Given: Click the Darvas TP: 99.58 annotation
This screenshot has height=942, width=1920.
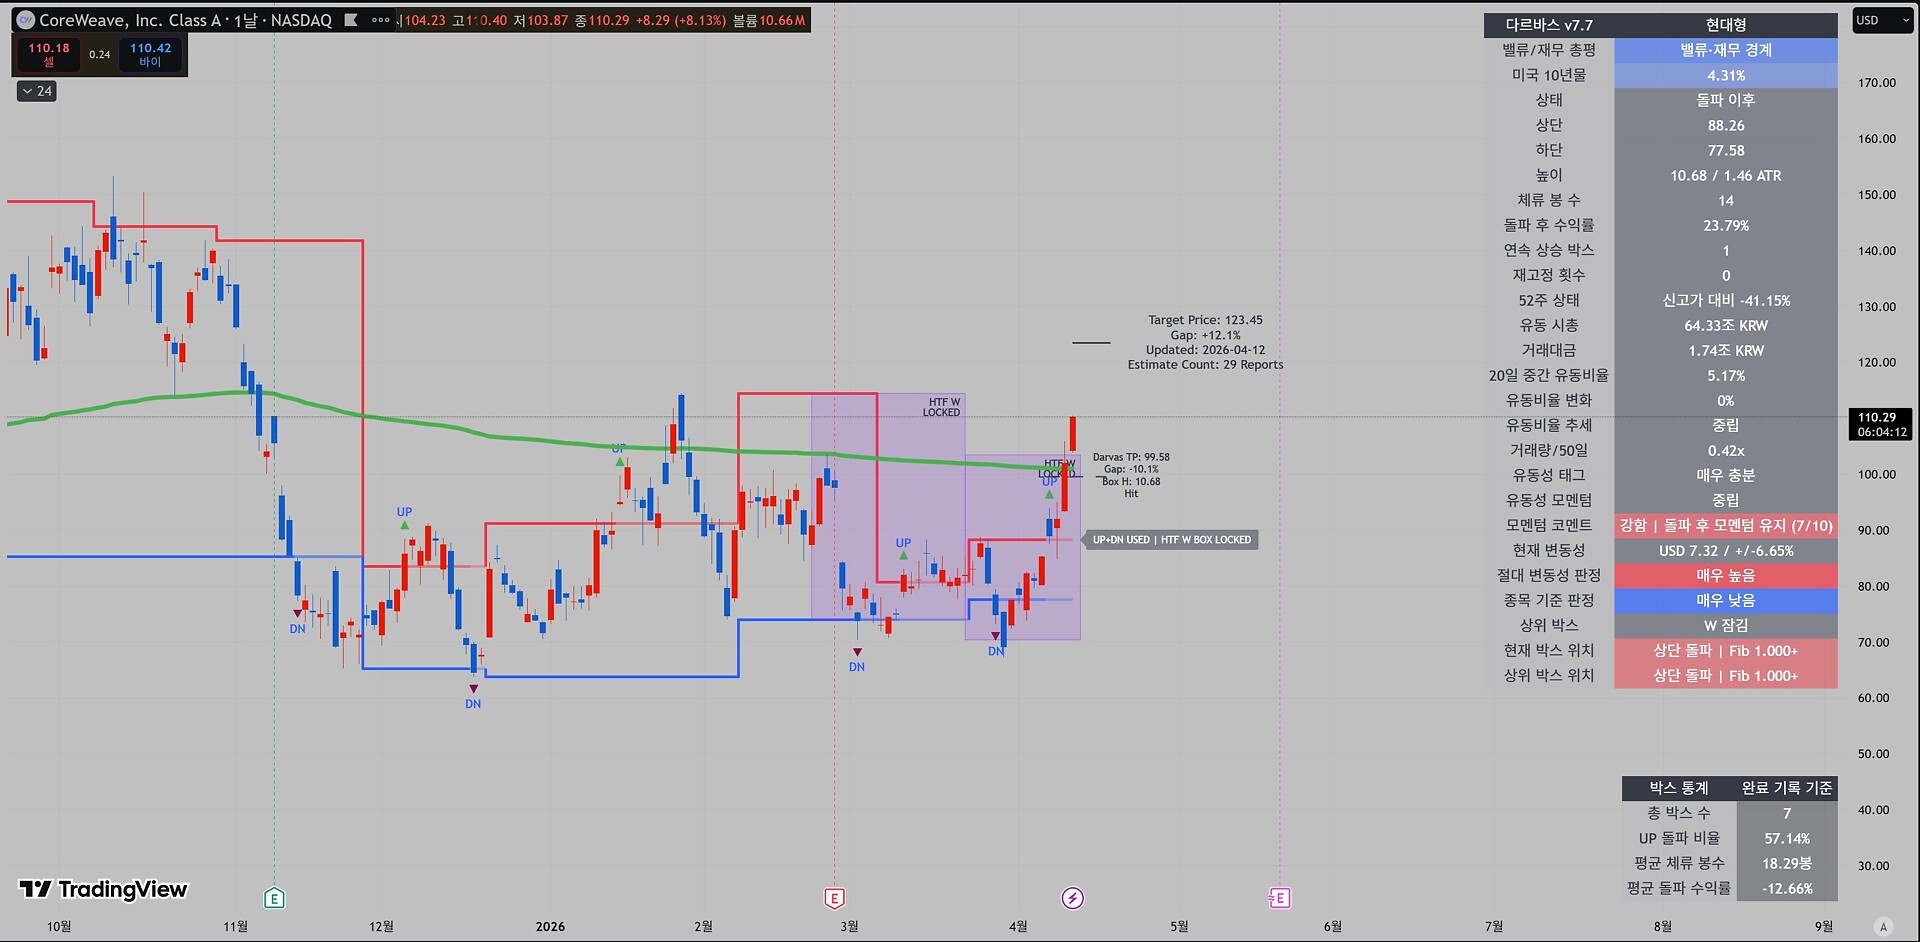Looking at the screenshot, I should click(1131, 457).
